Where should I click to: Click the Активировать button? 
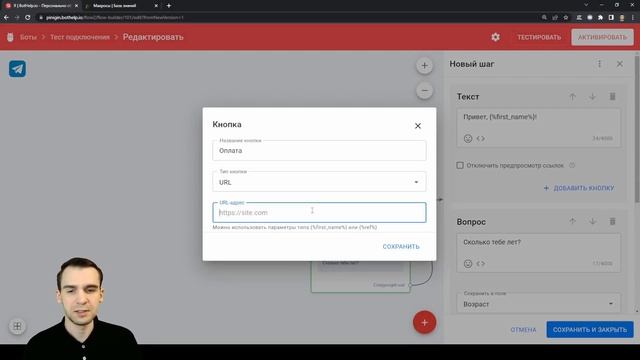point(602,37)
